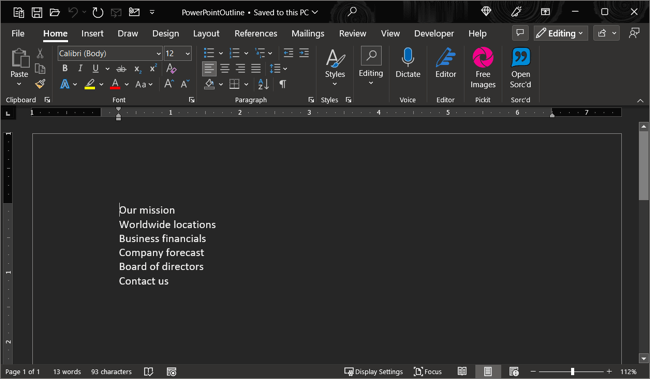The image size is (650, 379).
Task: Decrease font size with Shrink Font
Action: click(x=185, y=84)
